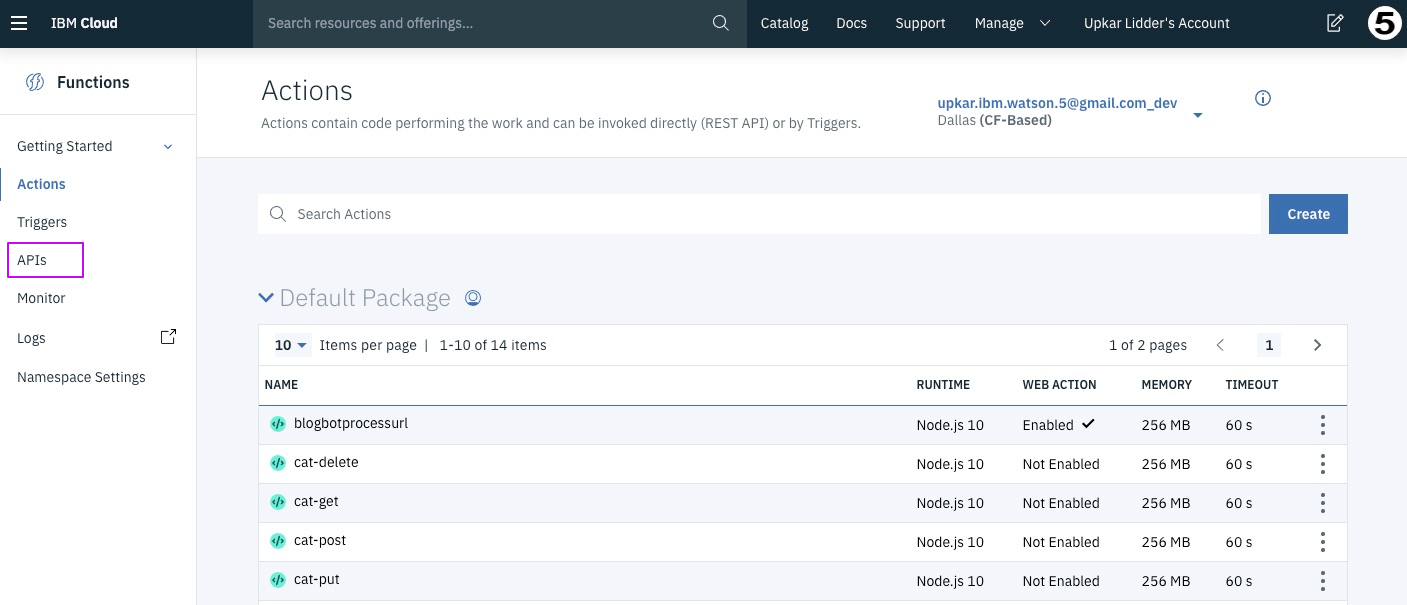
Task: Click the cat-post action icon
Action: tap(278, 541)
